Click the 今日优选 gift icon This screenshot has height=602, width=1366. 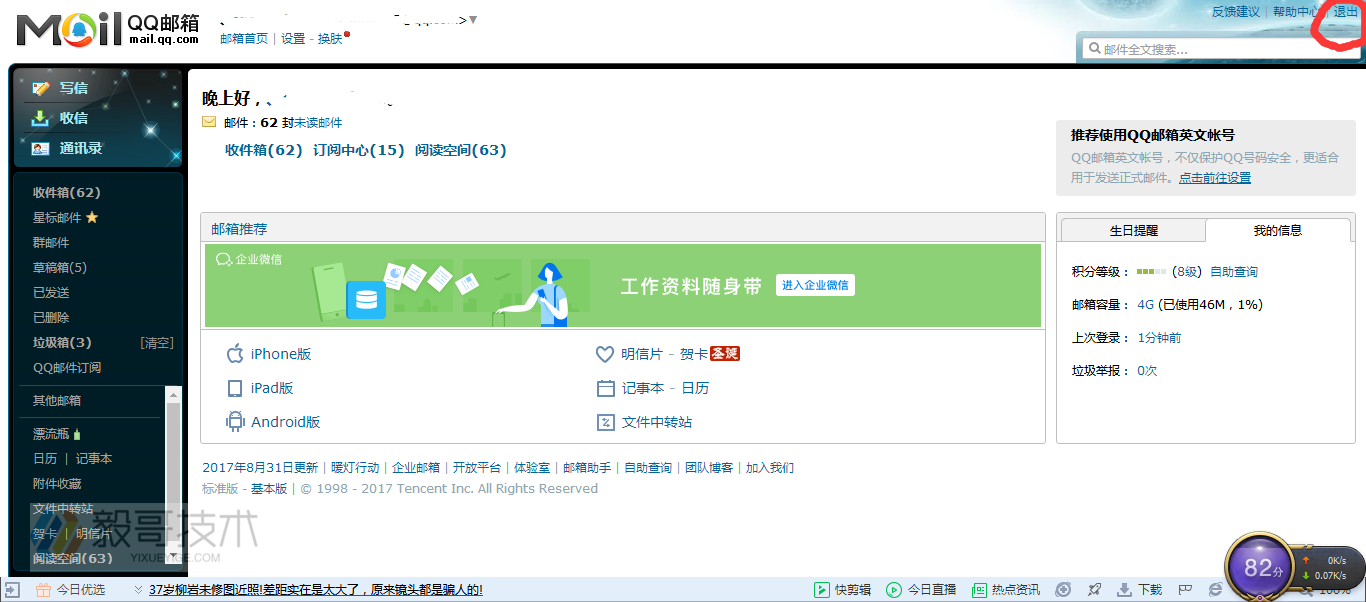tap(43, 590)
